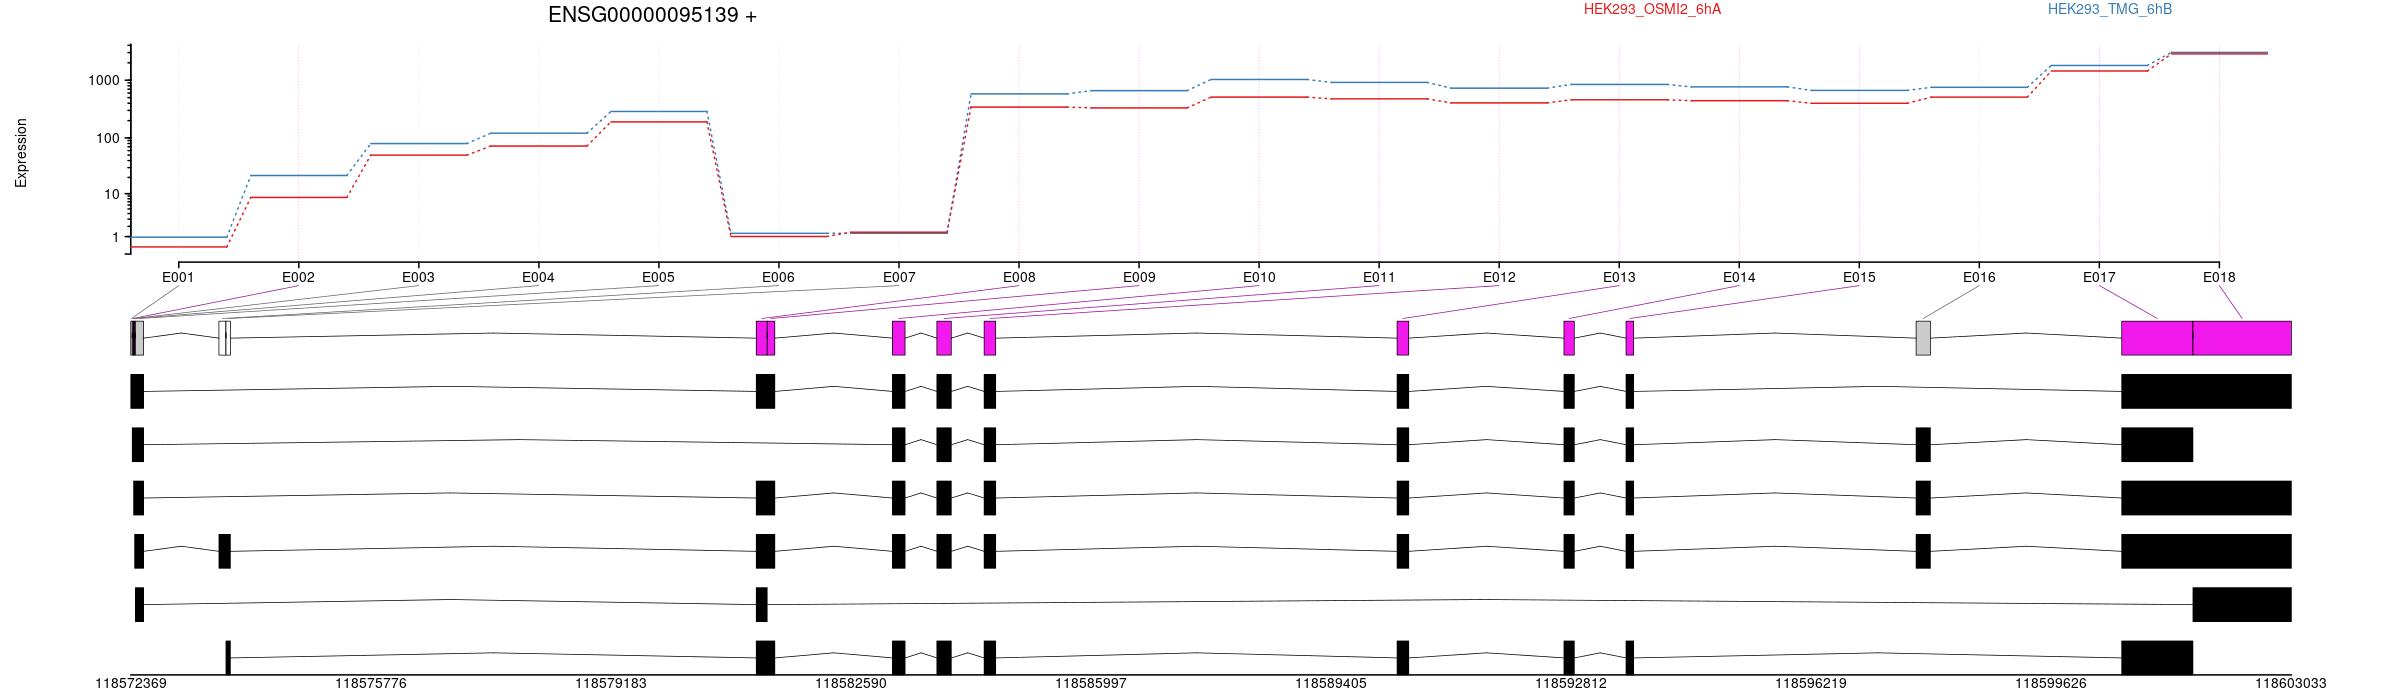Click the Expression y-axis label

click(x=21, y=153)
